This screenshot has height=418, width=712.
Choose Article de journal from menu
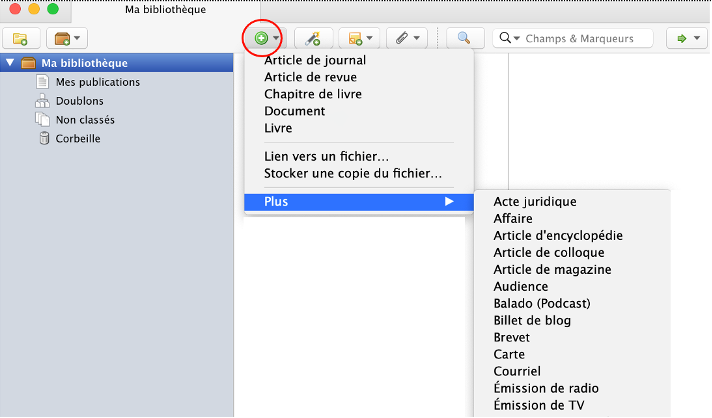(x=315, y=60)
